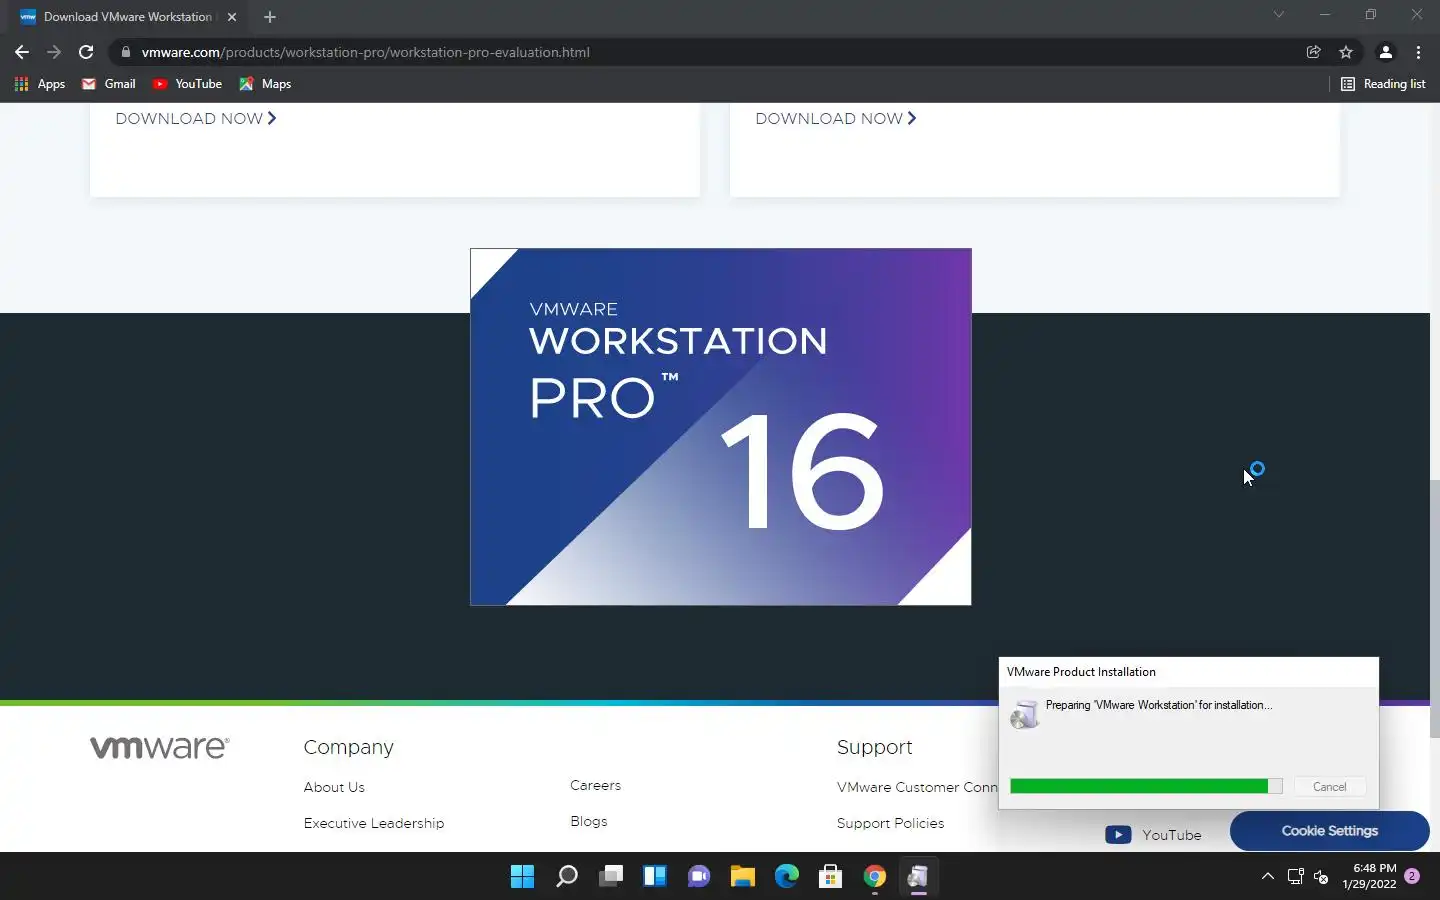Click the installation progress bar
Viewport: 1440px width, 900px height.
click(1146, 787)
